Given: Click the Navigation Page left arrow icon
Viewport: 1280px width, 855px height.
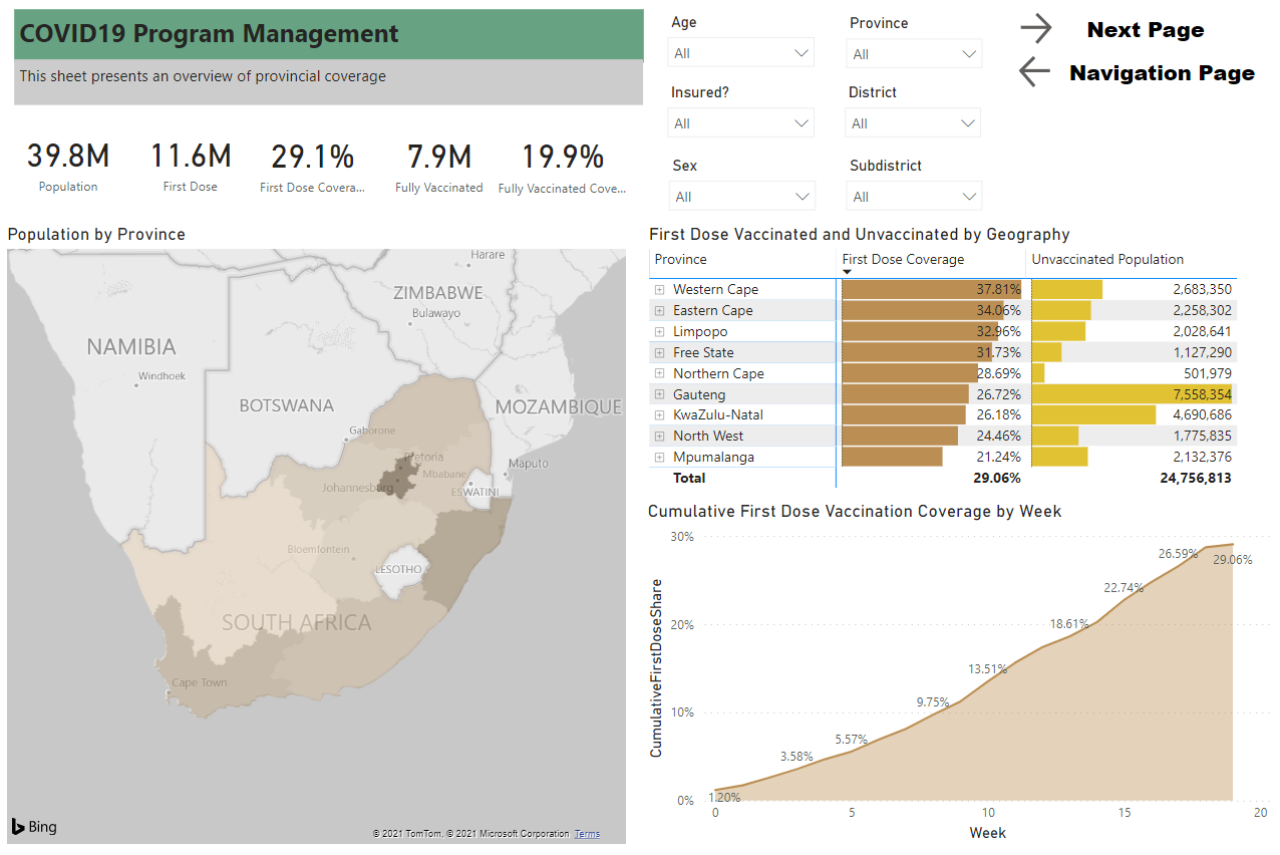Looking at the screenshot, I should [x=1034, y=72].
